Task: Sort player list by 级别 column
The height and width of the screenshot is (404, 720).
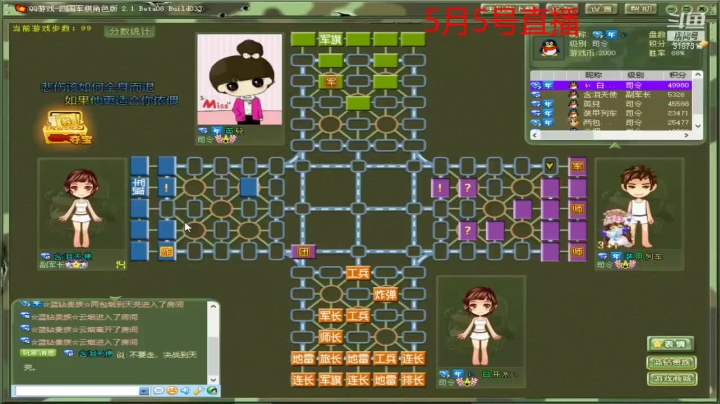Action: coord(636,75)
